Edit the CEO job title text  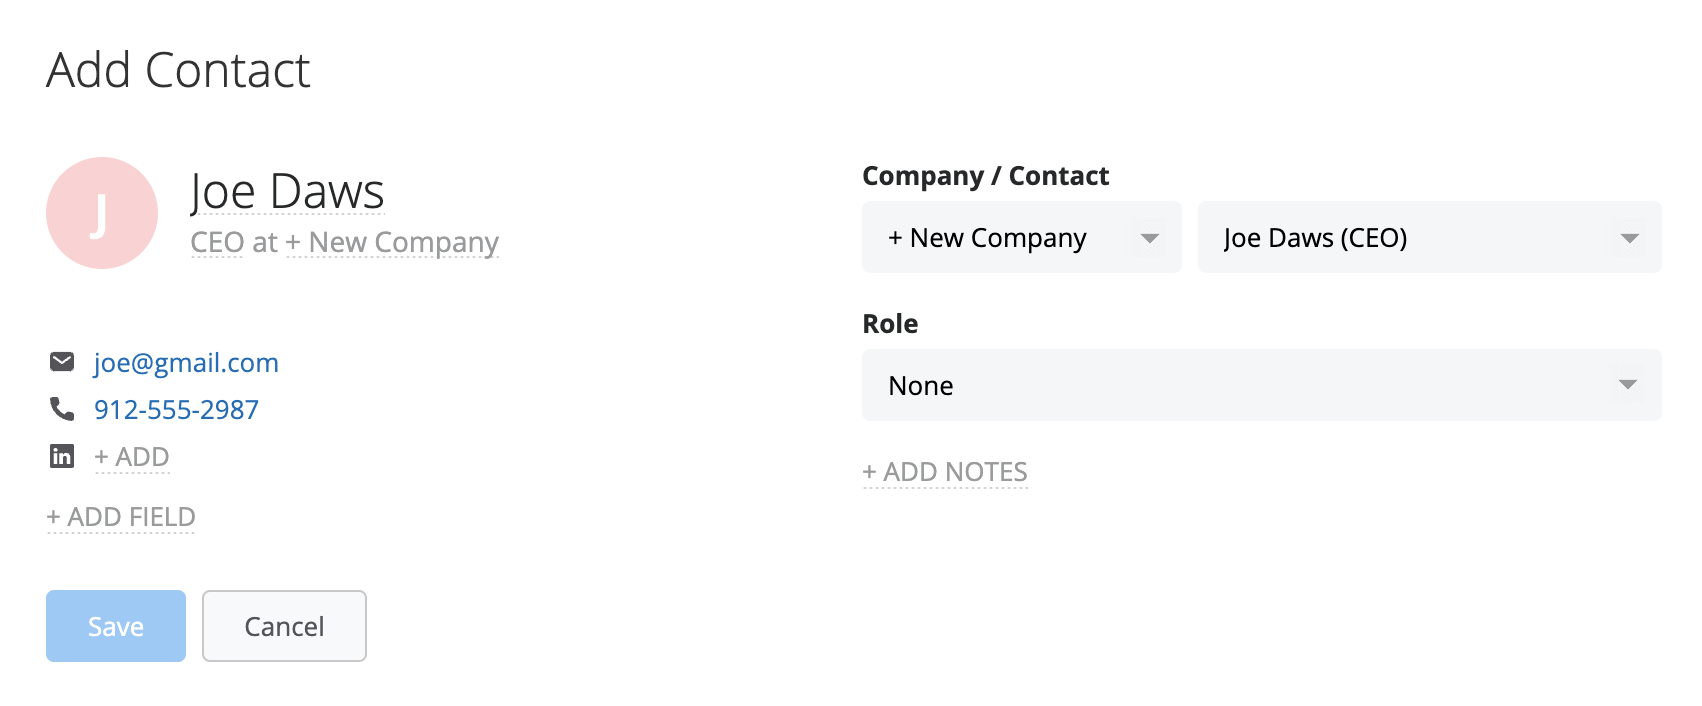click(217, 242)
